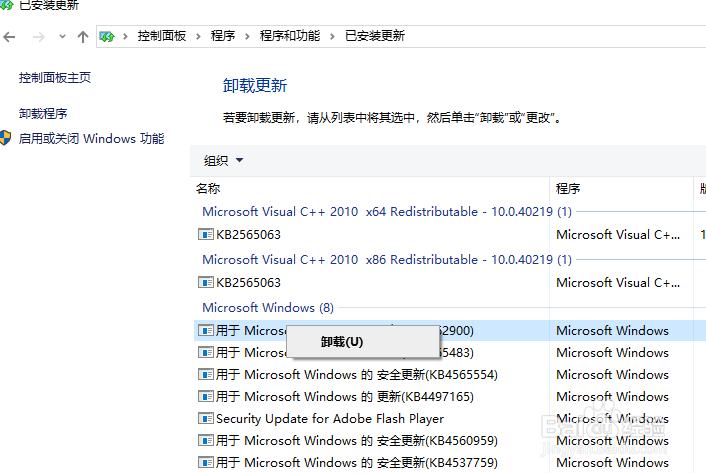Screen dimensions: 706x473
Task: Click icon of KB4565554 update
Action: [x=206, y=374]
